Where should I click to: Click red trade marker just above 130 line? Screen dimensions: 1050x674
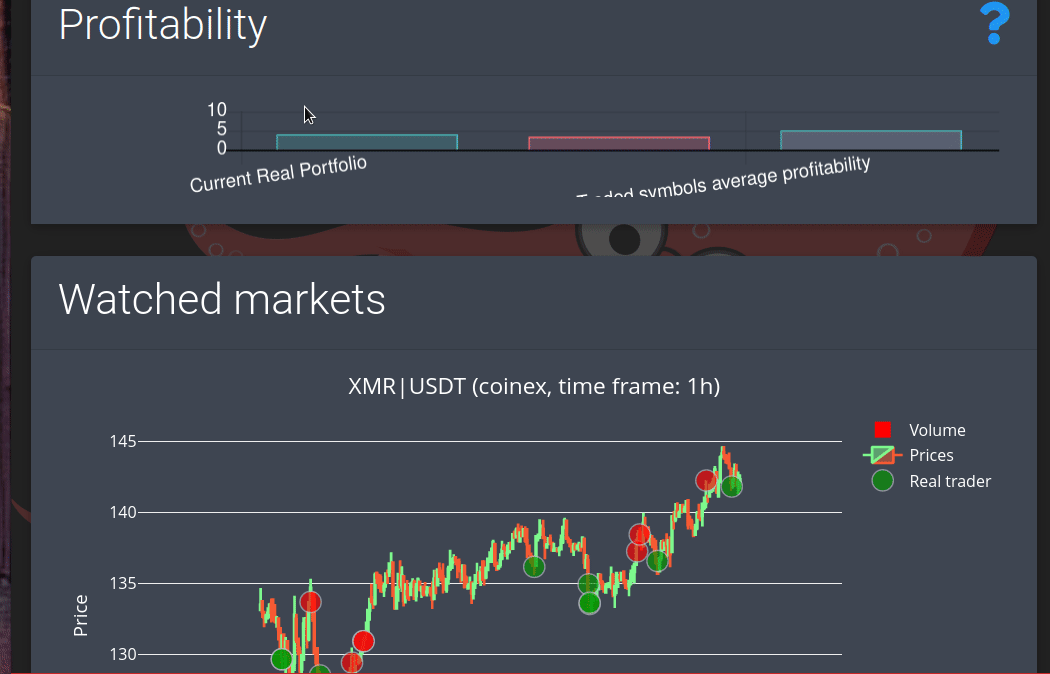[x=363, y=641]
